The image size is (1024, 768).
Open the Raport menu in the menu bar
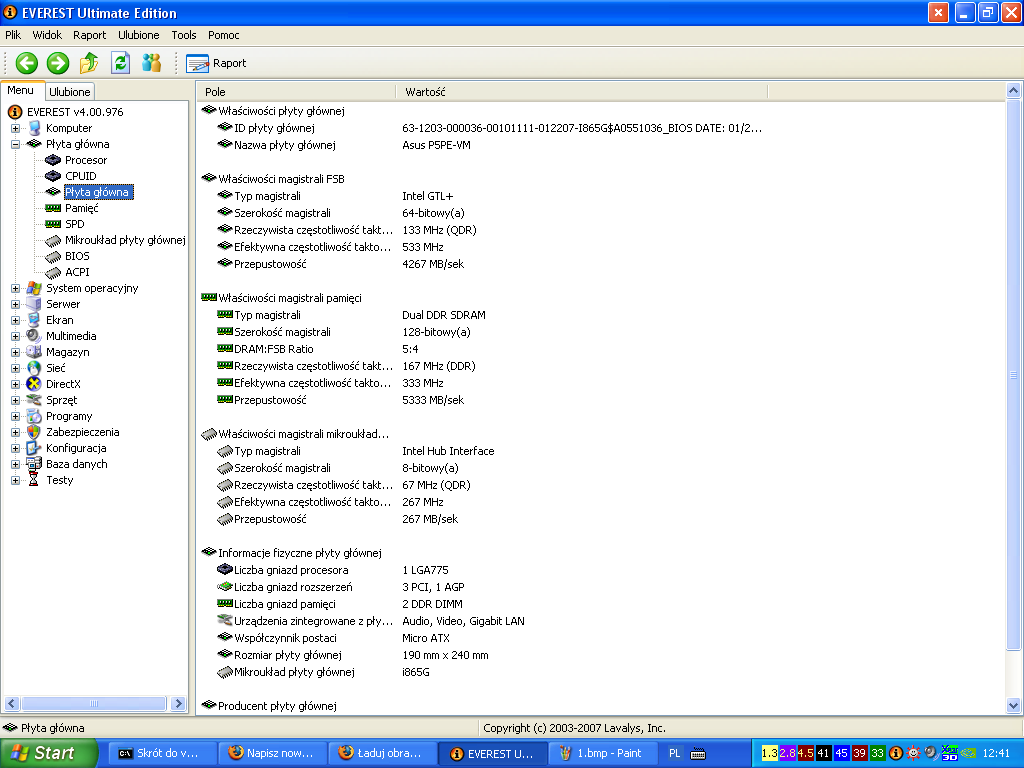point(89,35)
